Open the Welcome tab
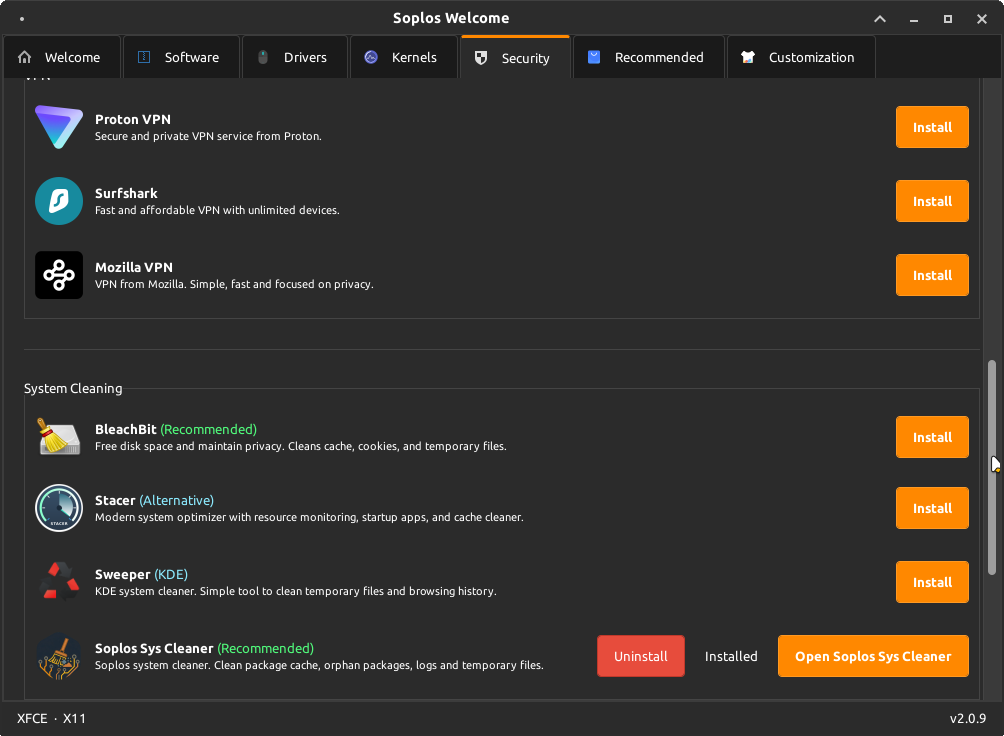This screenshot has width=1004, height=736. coord(61,57)
